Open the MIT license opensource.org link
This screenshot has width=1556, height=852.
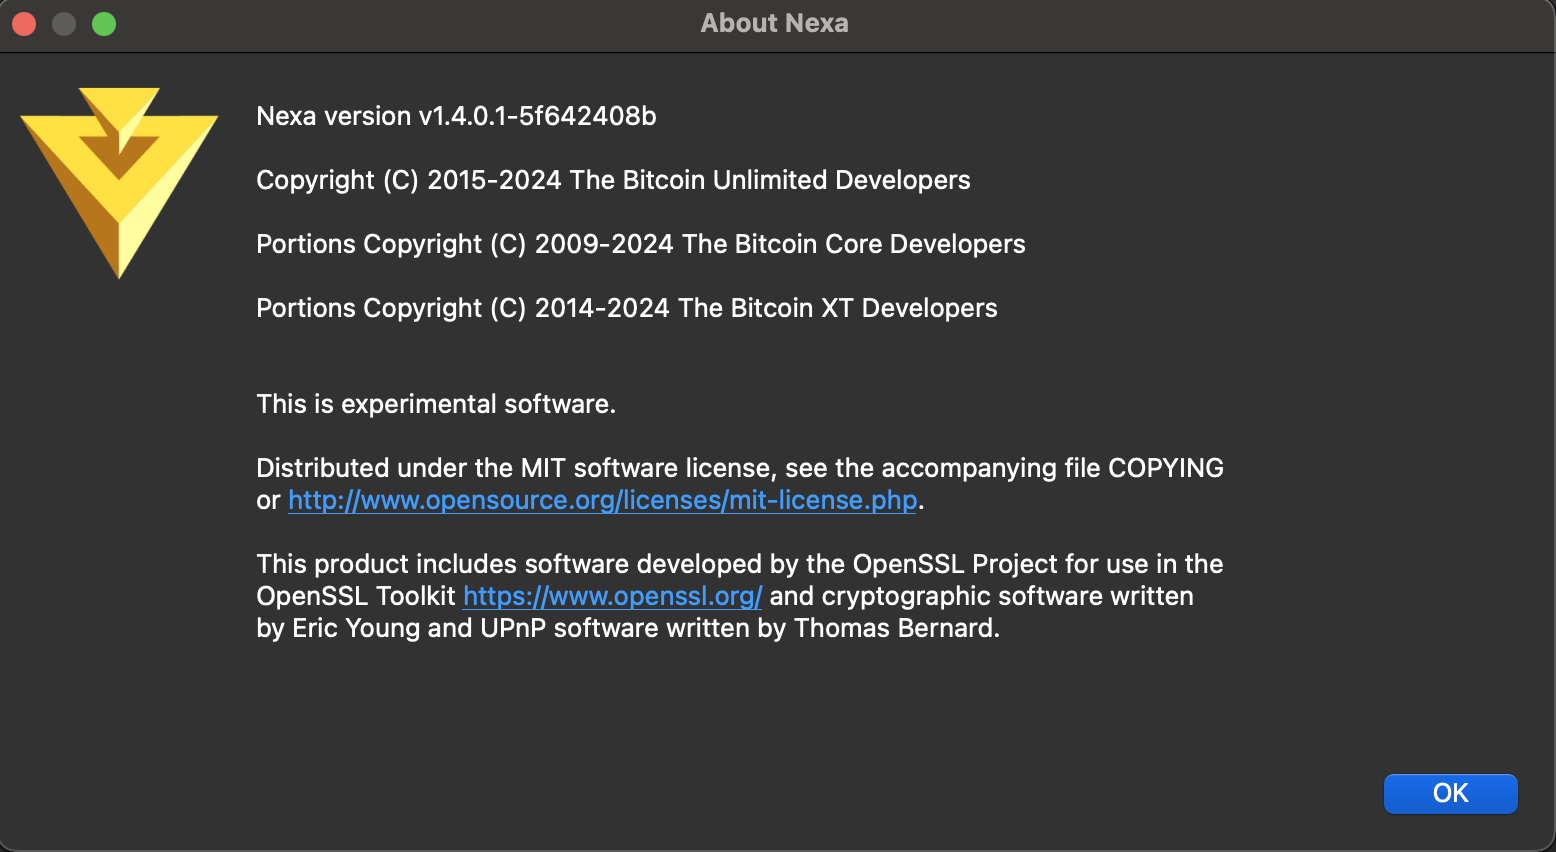tap(603, 500)
